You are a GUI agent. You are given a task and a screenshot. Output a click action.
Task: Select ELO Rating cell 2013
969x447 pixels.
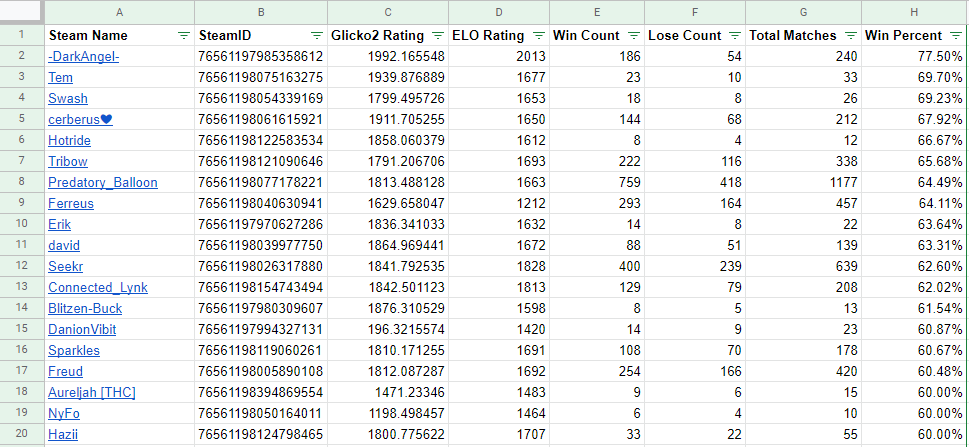pyautogui.click(x=499, y=56)
